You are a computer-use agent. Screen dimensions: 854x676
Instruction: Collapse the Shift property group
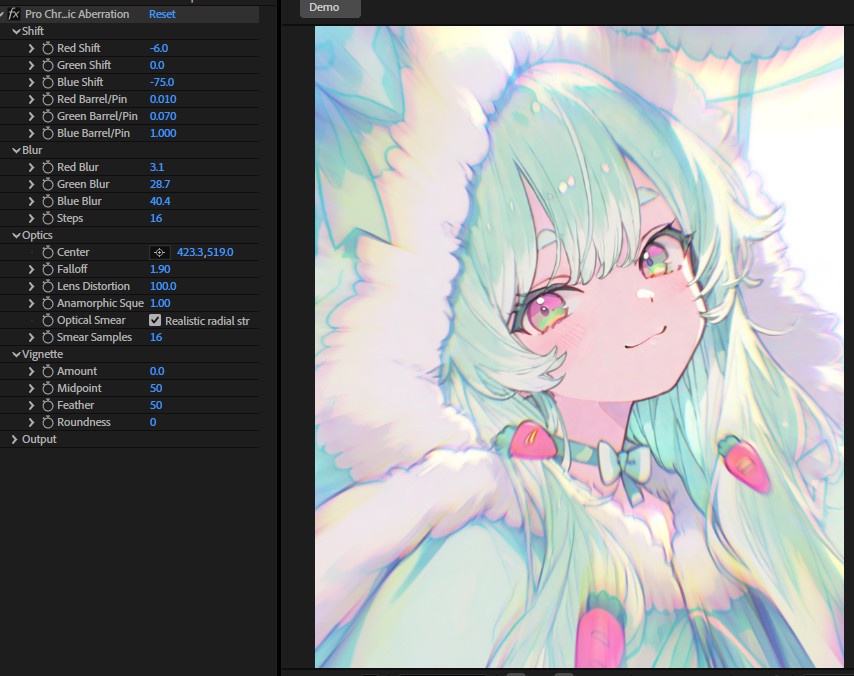click(x=15, y=30)
